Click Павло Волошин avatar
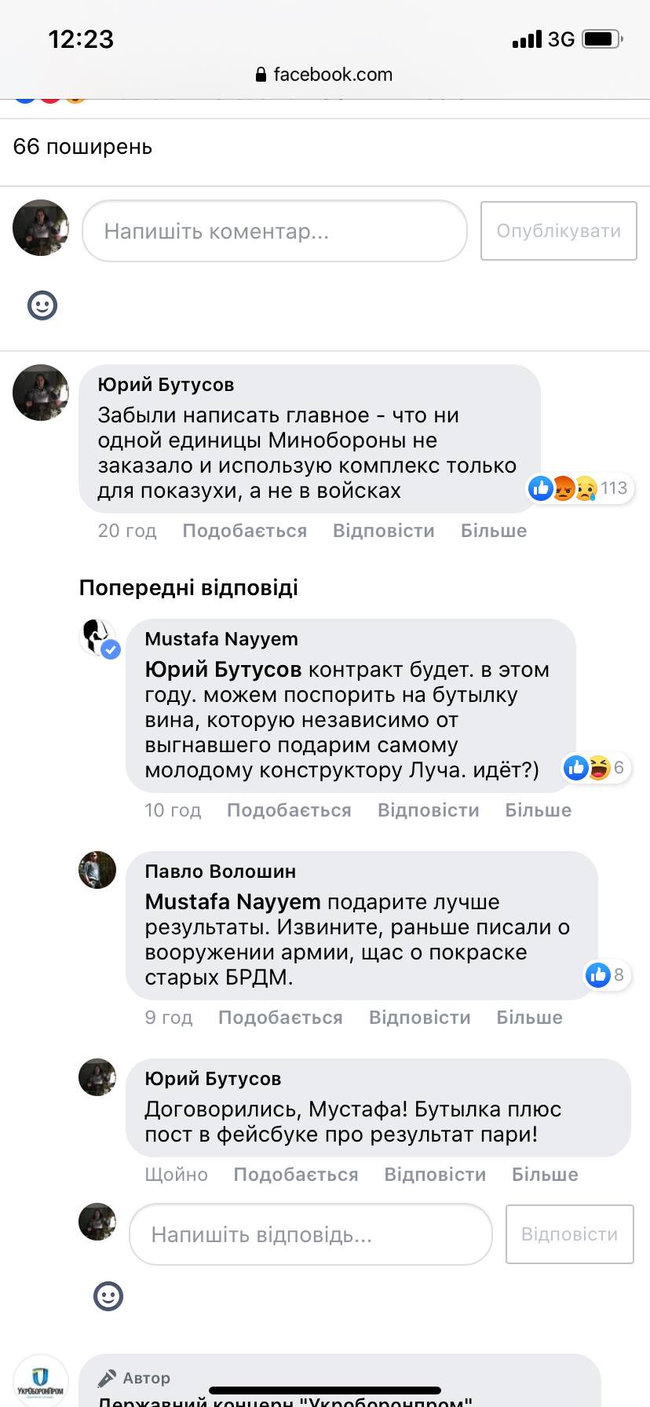 pos(96,869)
